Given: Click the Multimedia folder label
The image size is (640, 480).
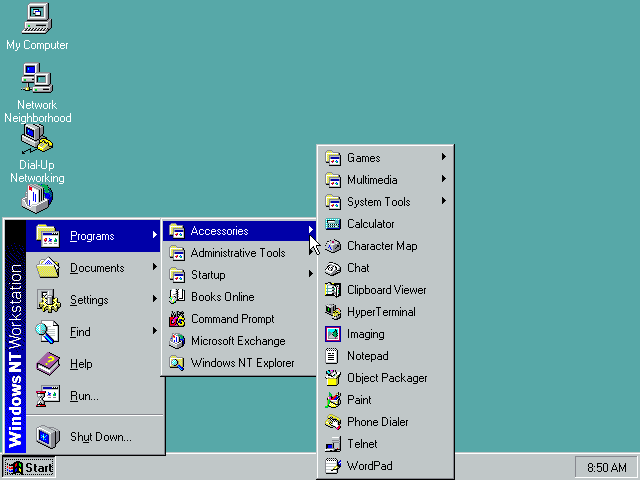Looking at the screenshot, I should pyautogui.click(x=372, y=180).
